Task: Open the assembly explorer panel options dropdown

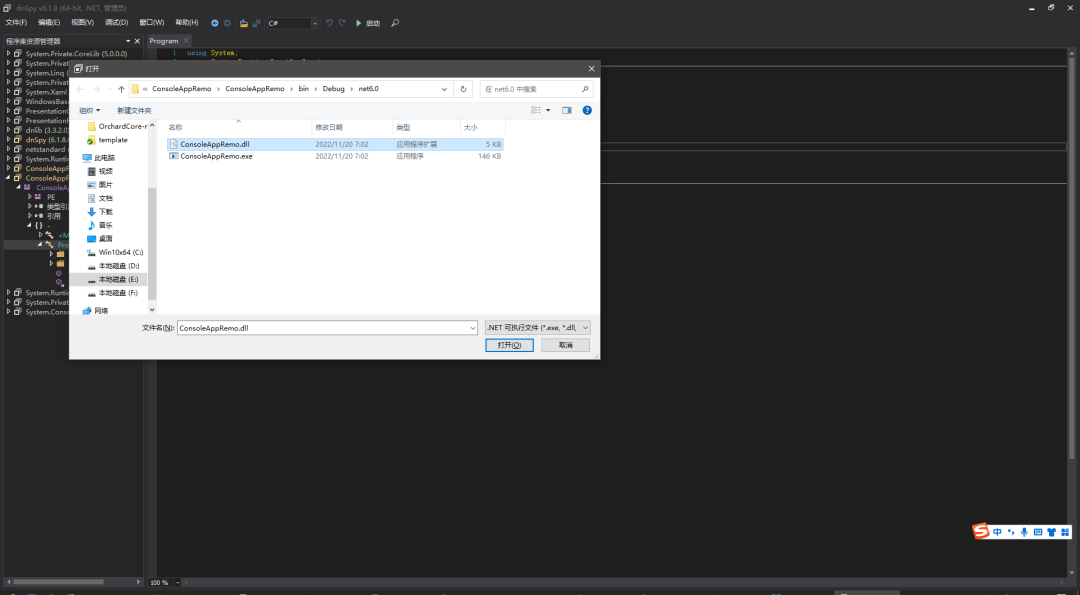Action: point(128,41)
